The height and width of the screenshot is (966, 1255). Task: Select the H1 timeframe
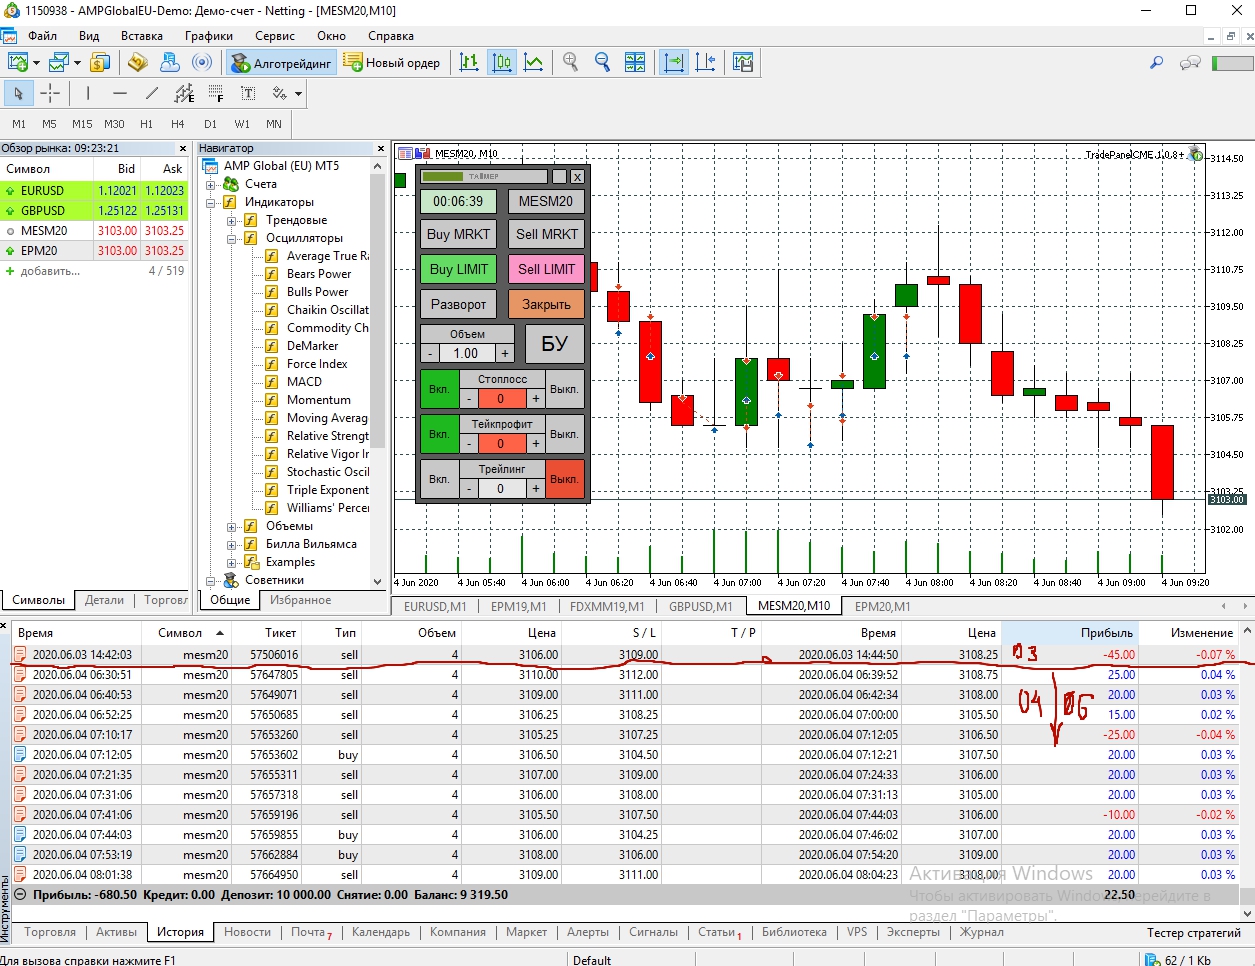click(x=147, y=124)
